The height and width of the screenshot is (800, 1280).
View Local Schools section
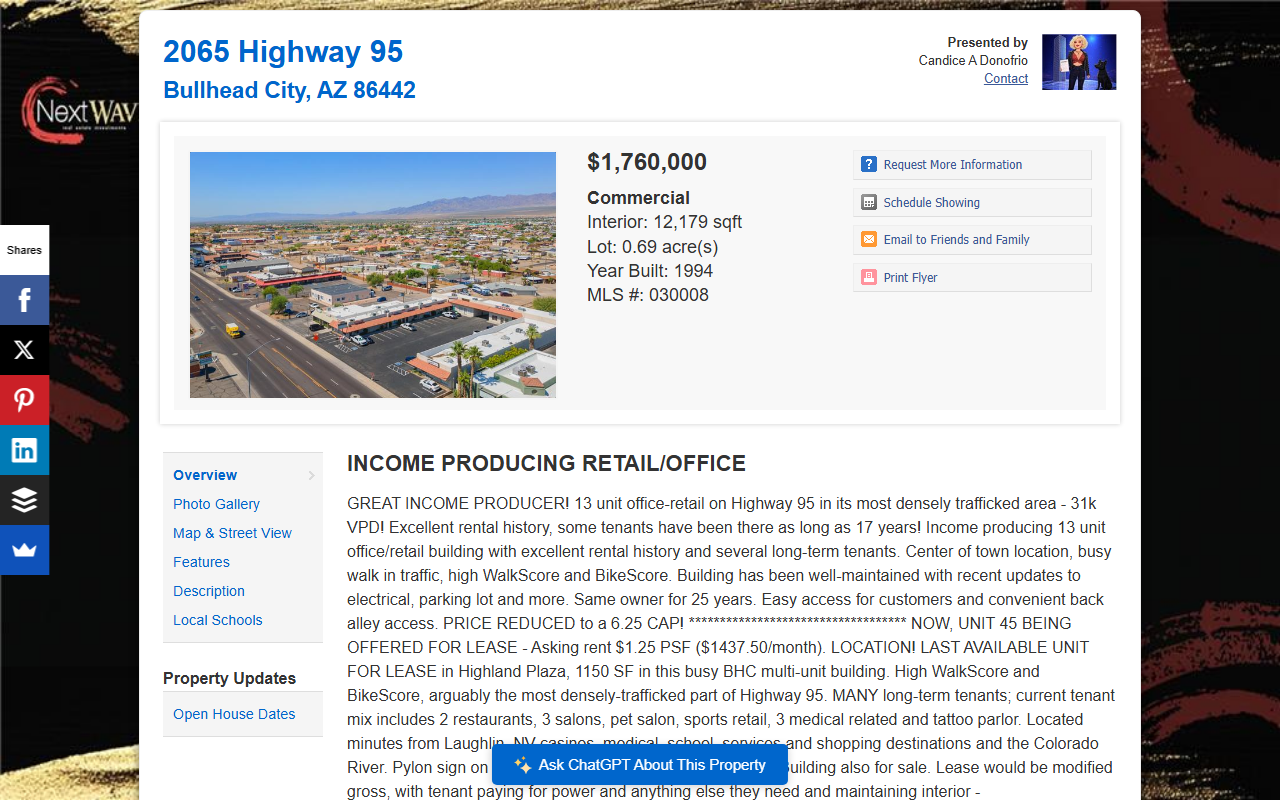(217, 620)
